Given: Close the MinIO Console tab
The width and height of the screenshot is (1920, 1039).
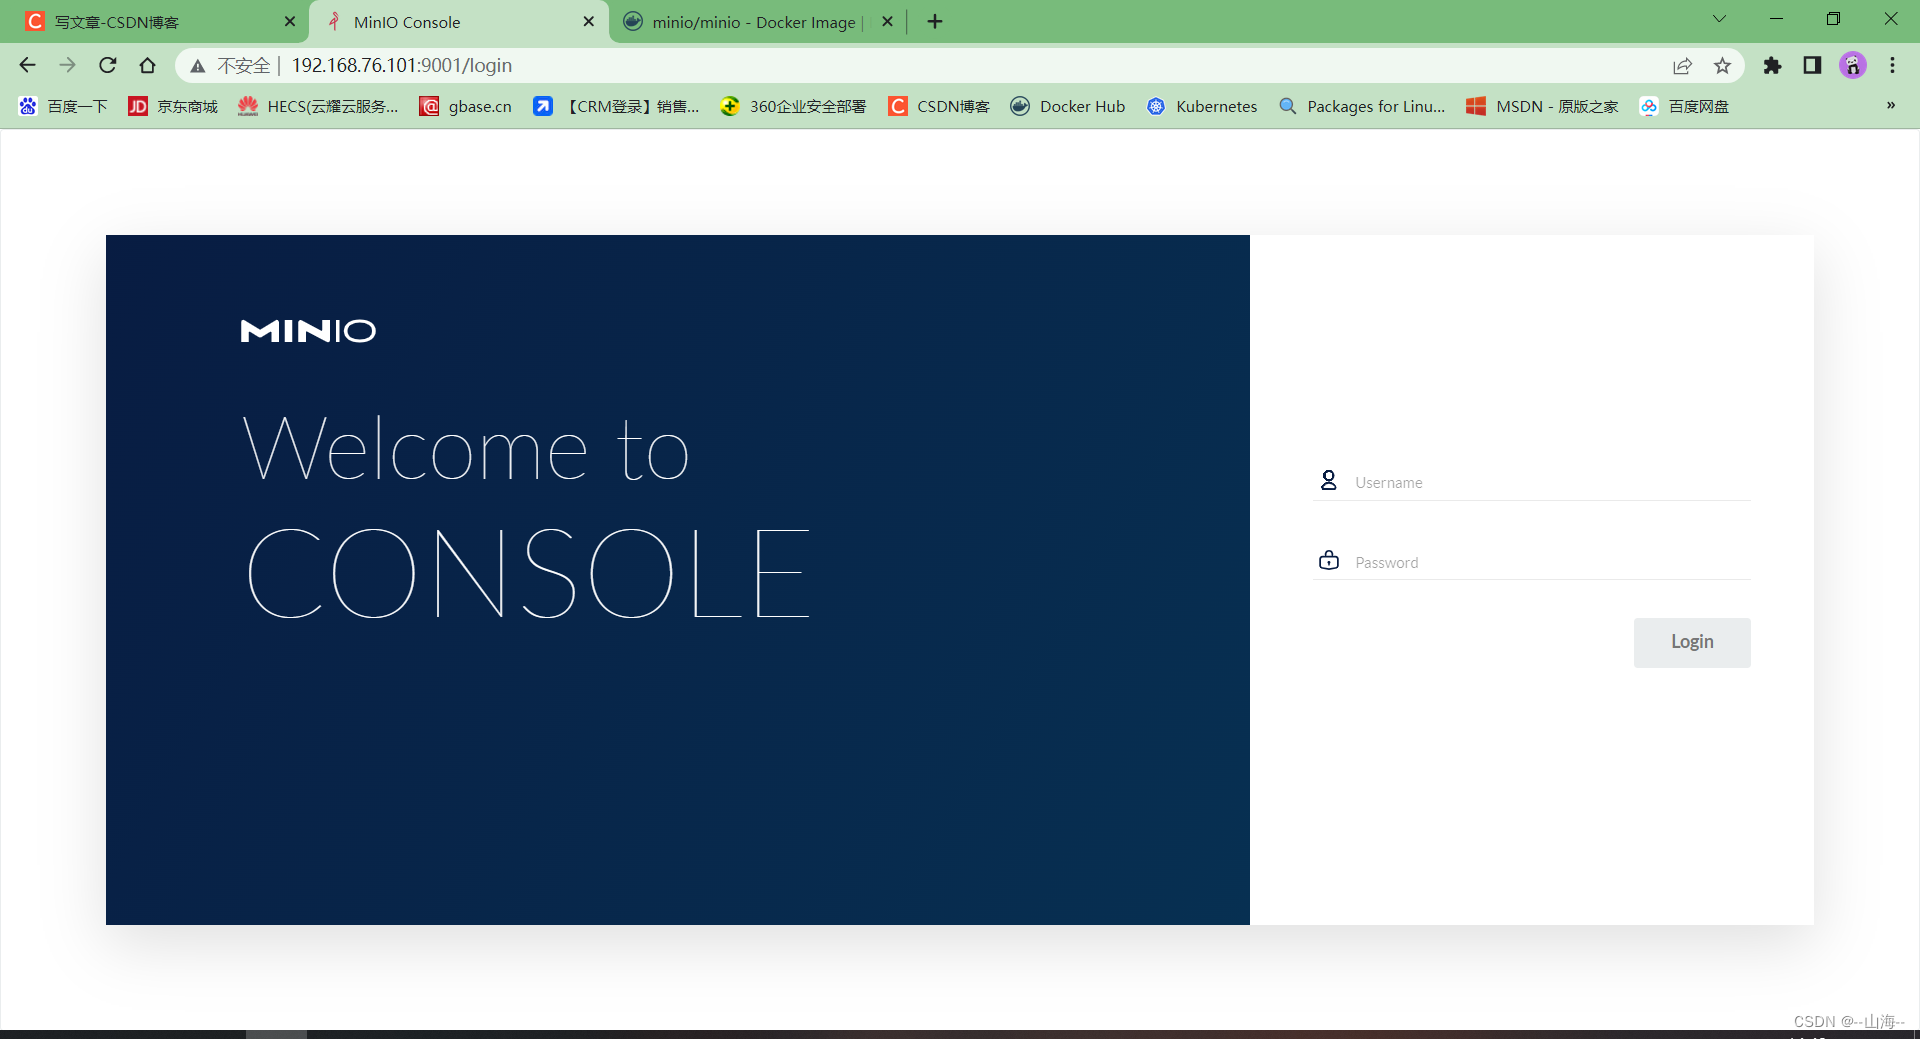Looking at the screenshot, I should tap(589, 21).
